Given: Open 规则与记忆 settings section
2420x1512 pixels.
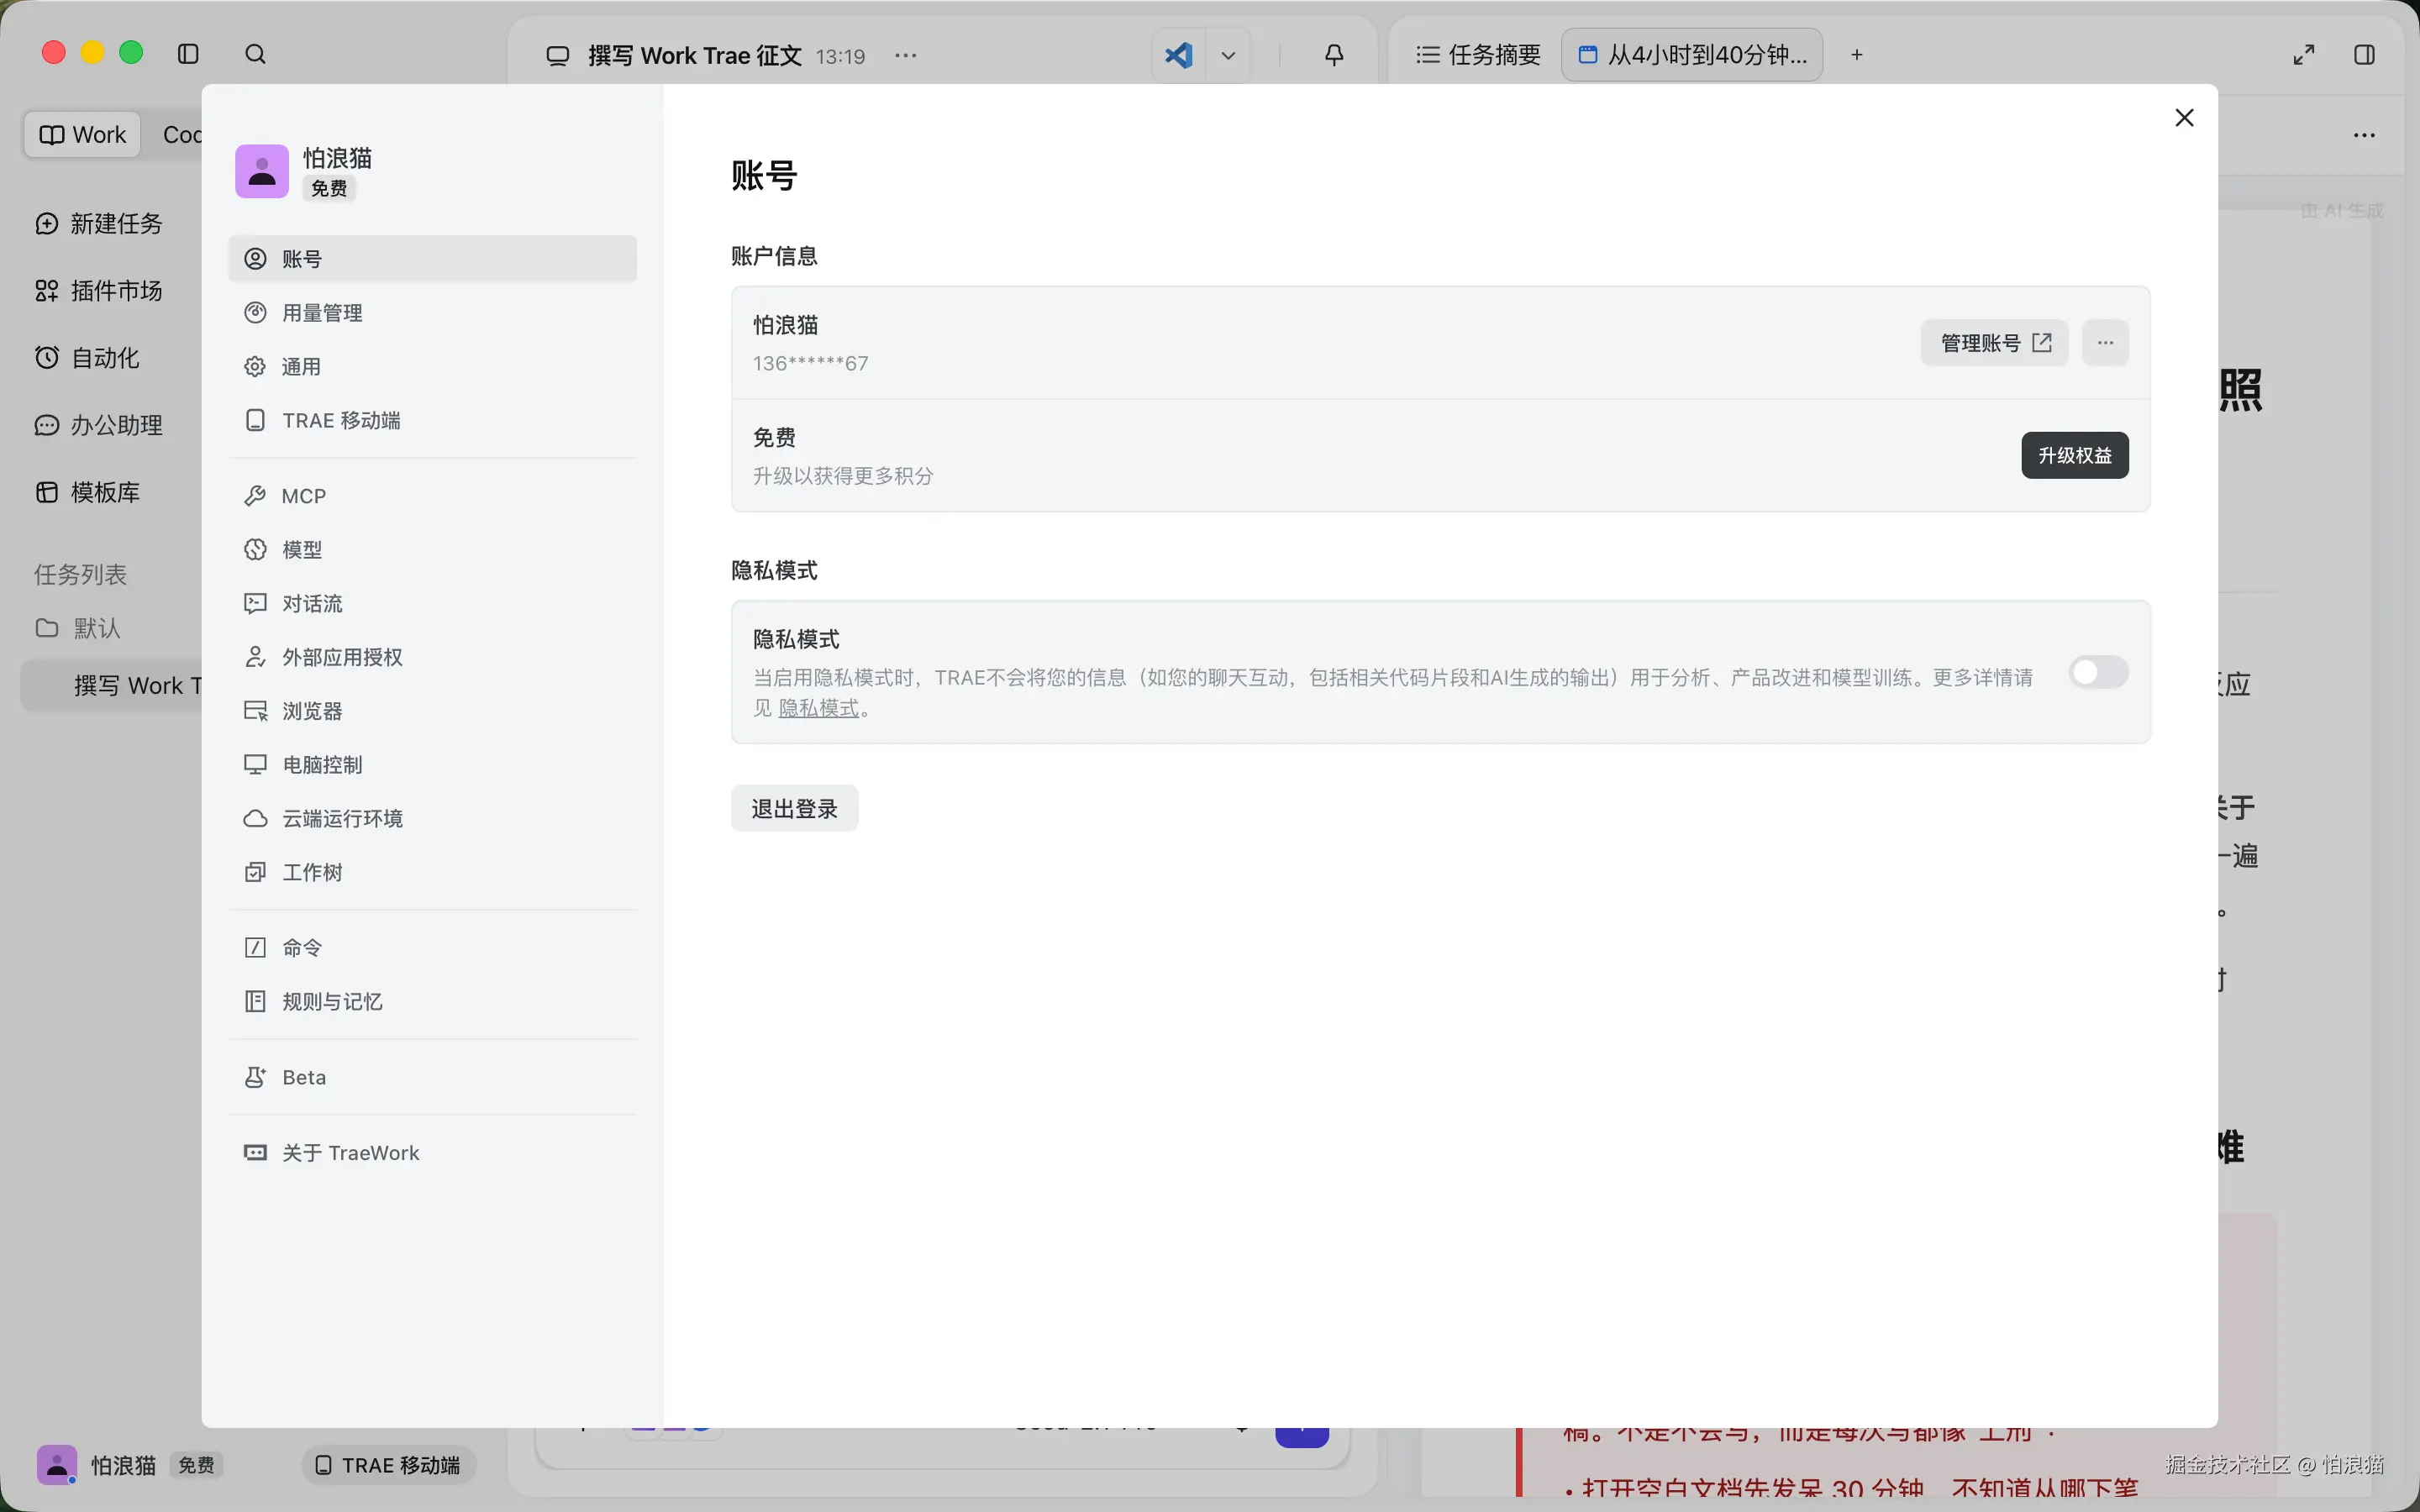Looking at the screenshot, I should pos(432,1002).
